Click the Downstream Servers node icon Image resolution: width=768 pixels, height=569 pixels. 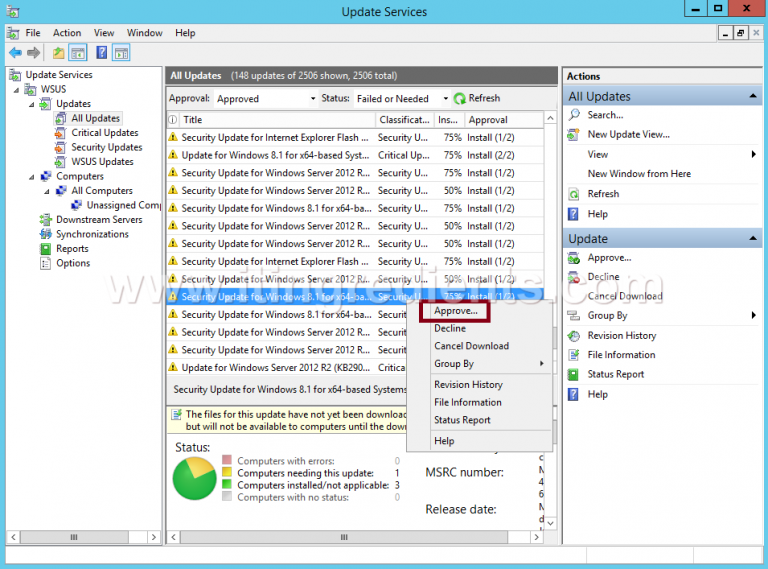pos(46,219)
